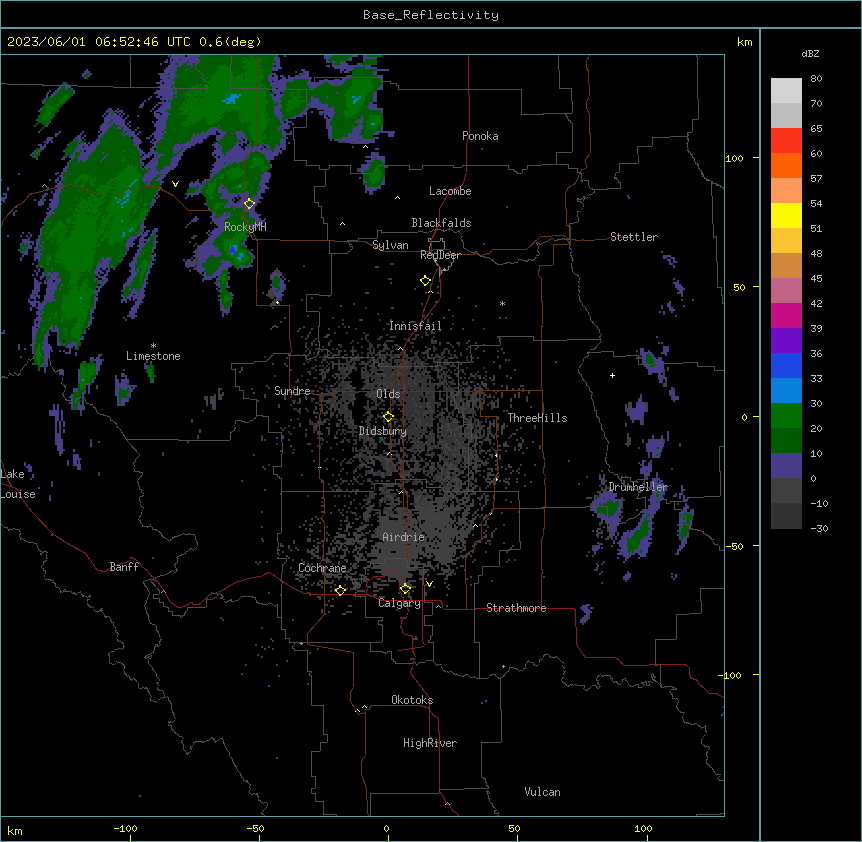This screenshot has height=842, width=862.
Task: Click the RockyMH label
Action: coord(245,227)
